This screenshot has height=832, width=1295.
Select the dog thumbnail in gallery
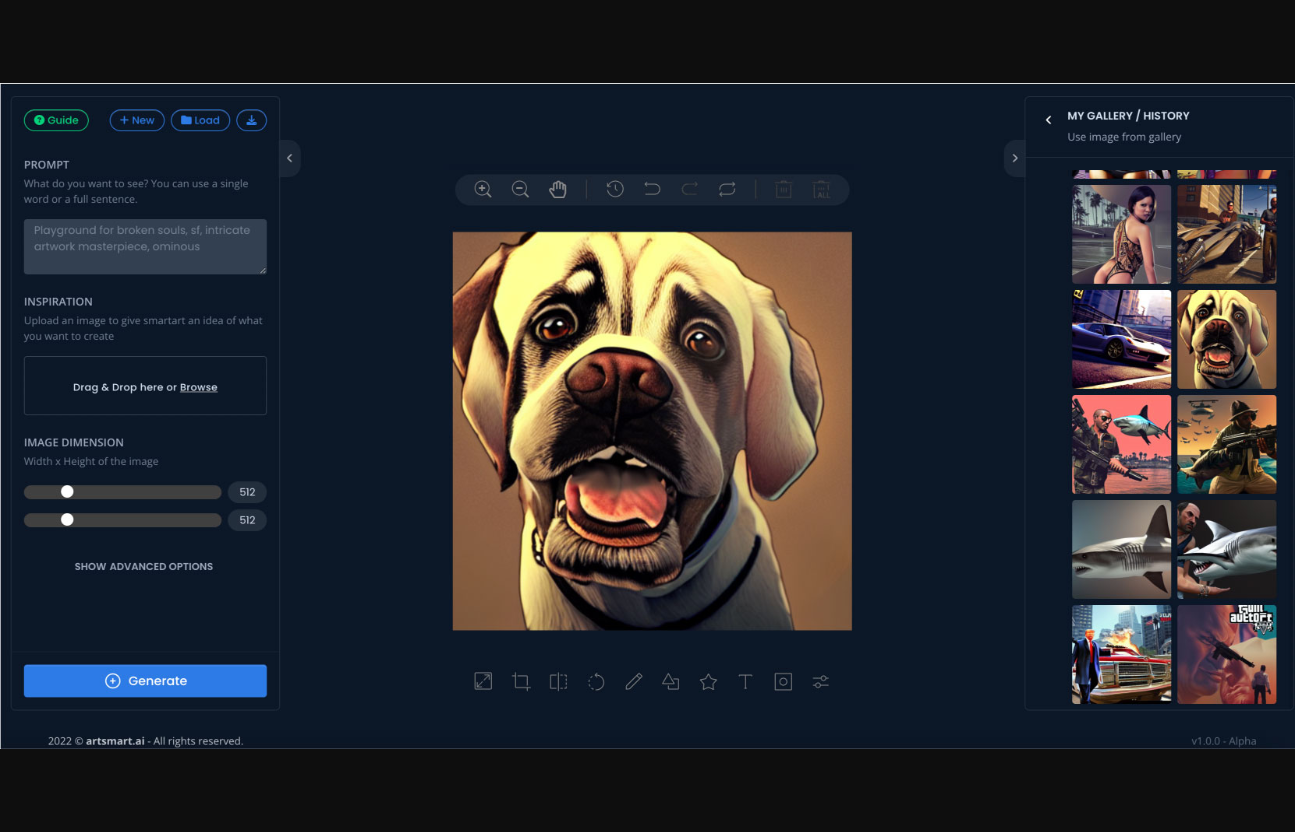click(x=1226, y=340)
